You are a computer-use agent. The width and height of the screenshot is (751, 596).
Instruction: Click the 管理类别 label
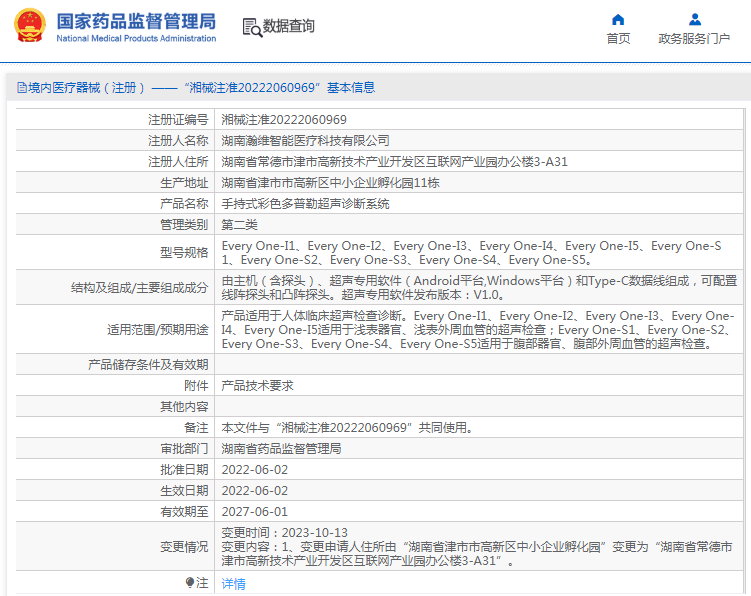(184, 225)
